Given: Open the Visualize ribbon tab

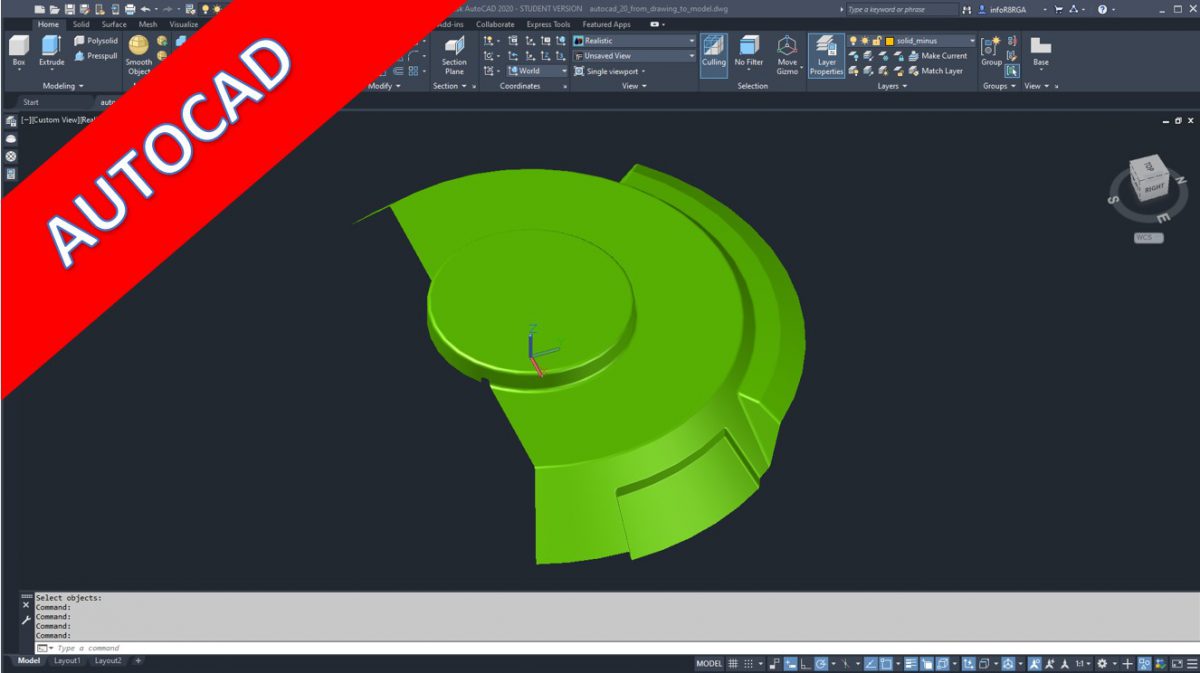Looking at the screenshot, I should [182, 23].
